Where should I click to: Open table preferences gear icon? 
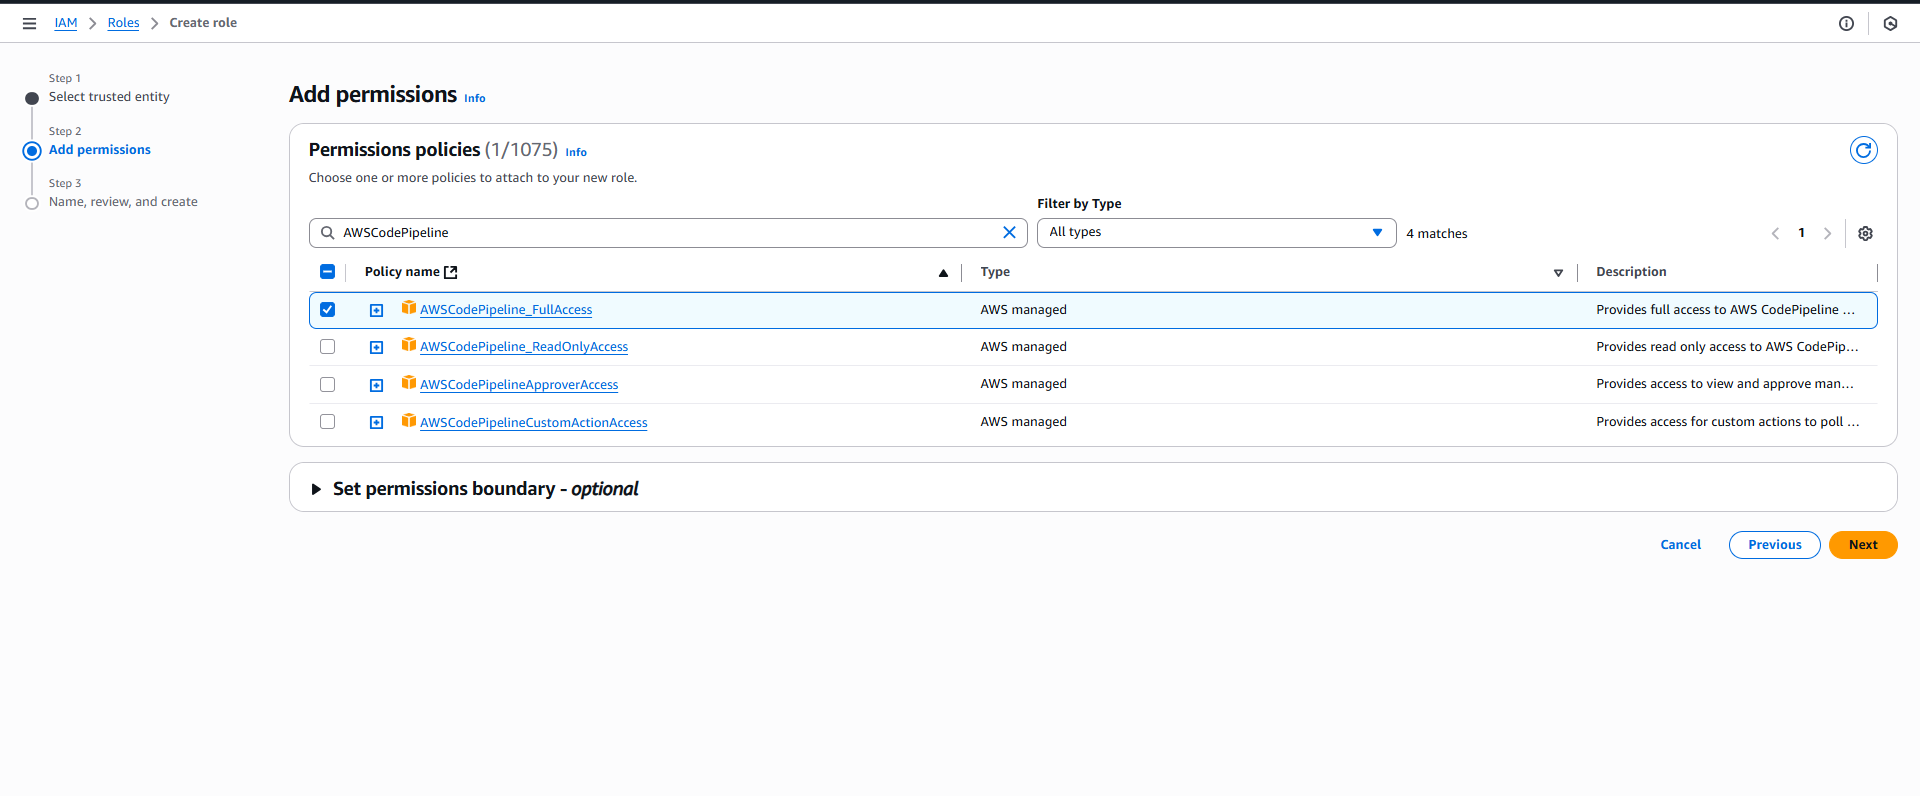tap(1865, 233)
